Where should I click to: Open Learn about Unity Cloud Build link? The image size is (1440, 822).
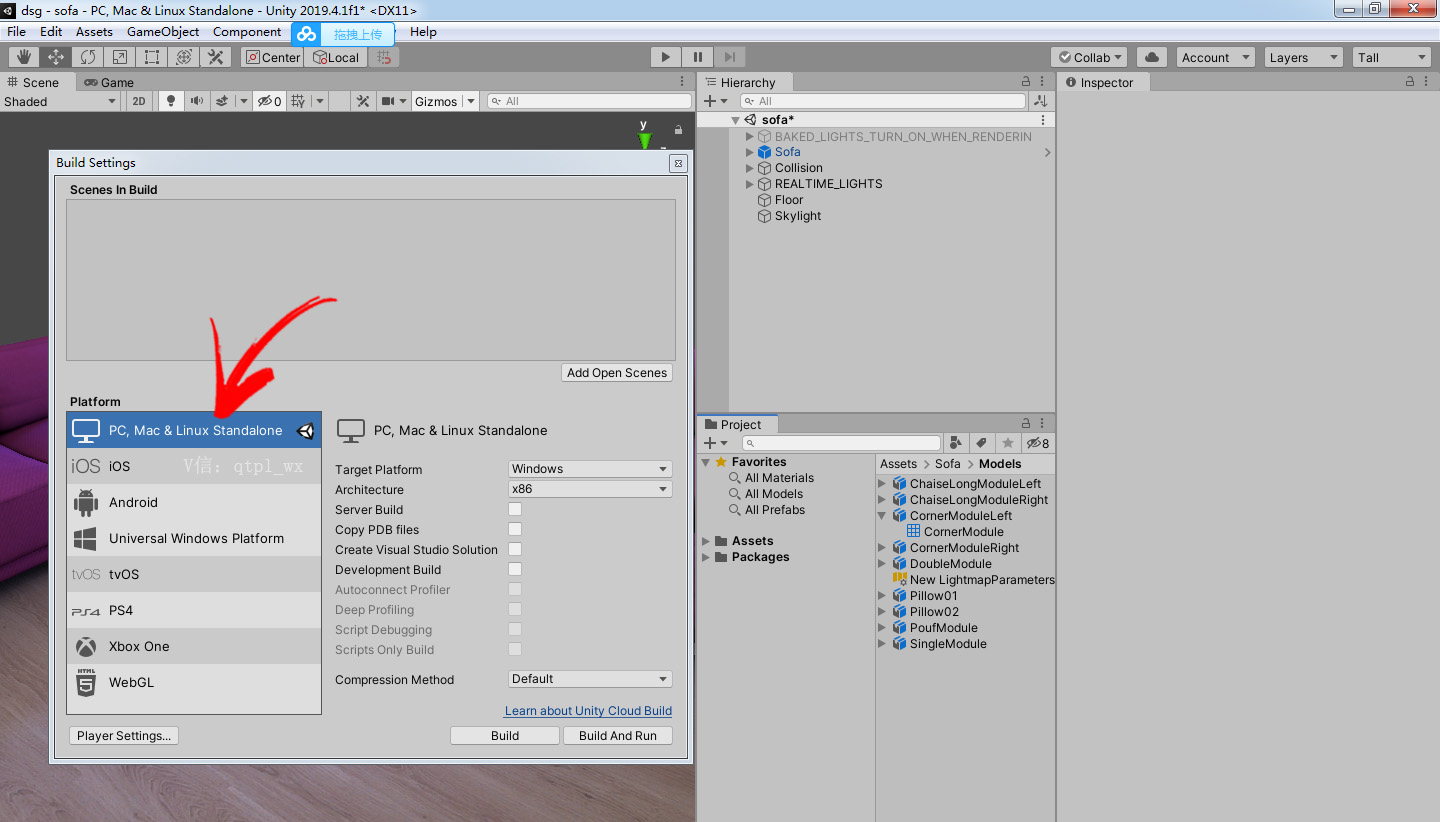pos(588,711)
